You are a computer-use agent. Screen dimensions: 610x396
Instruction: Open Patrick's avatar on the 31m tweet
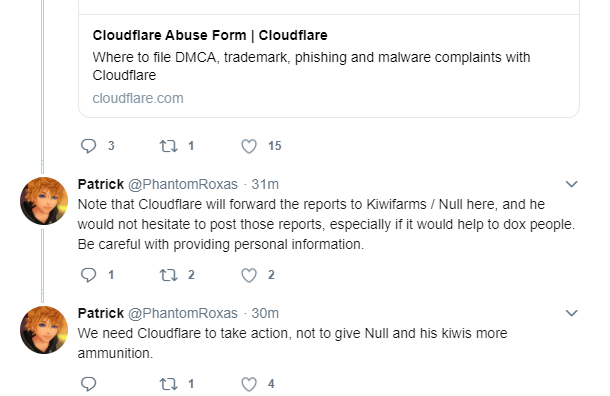pyautogui.click(x=44, y=201)
